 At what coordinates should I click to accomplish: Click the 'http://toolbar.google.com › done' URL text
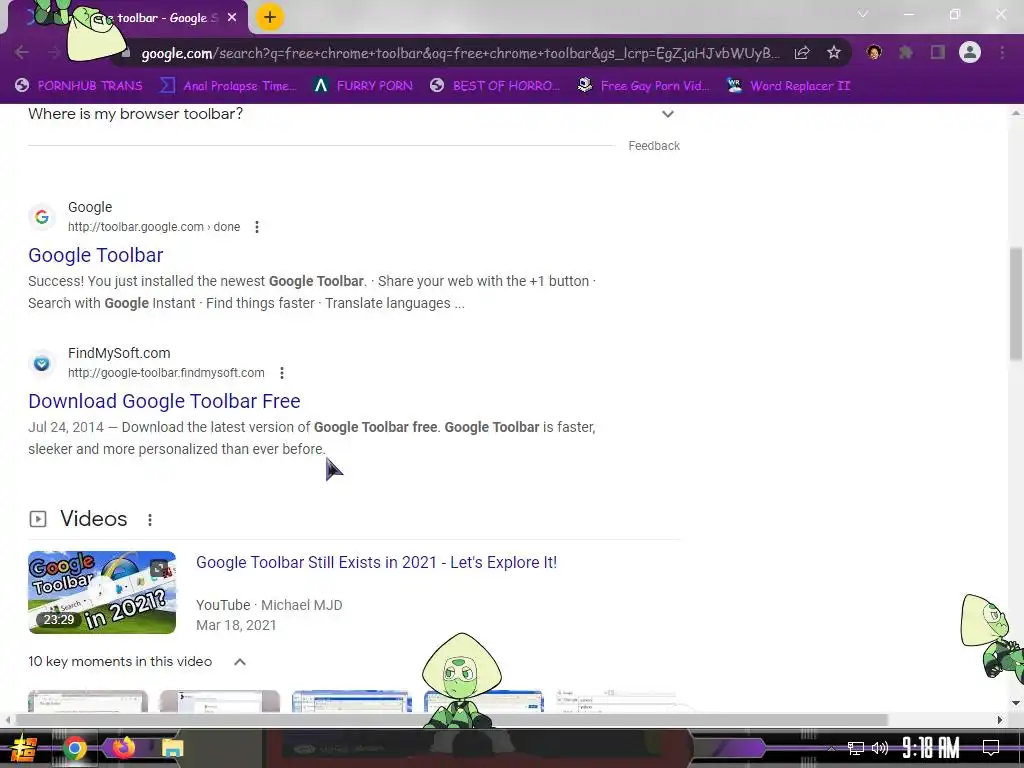coord(154,227)
